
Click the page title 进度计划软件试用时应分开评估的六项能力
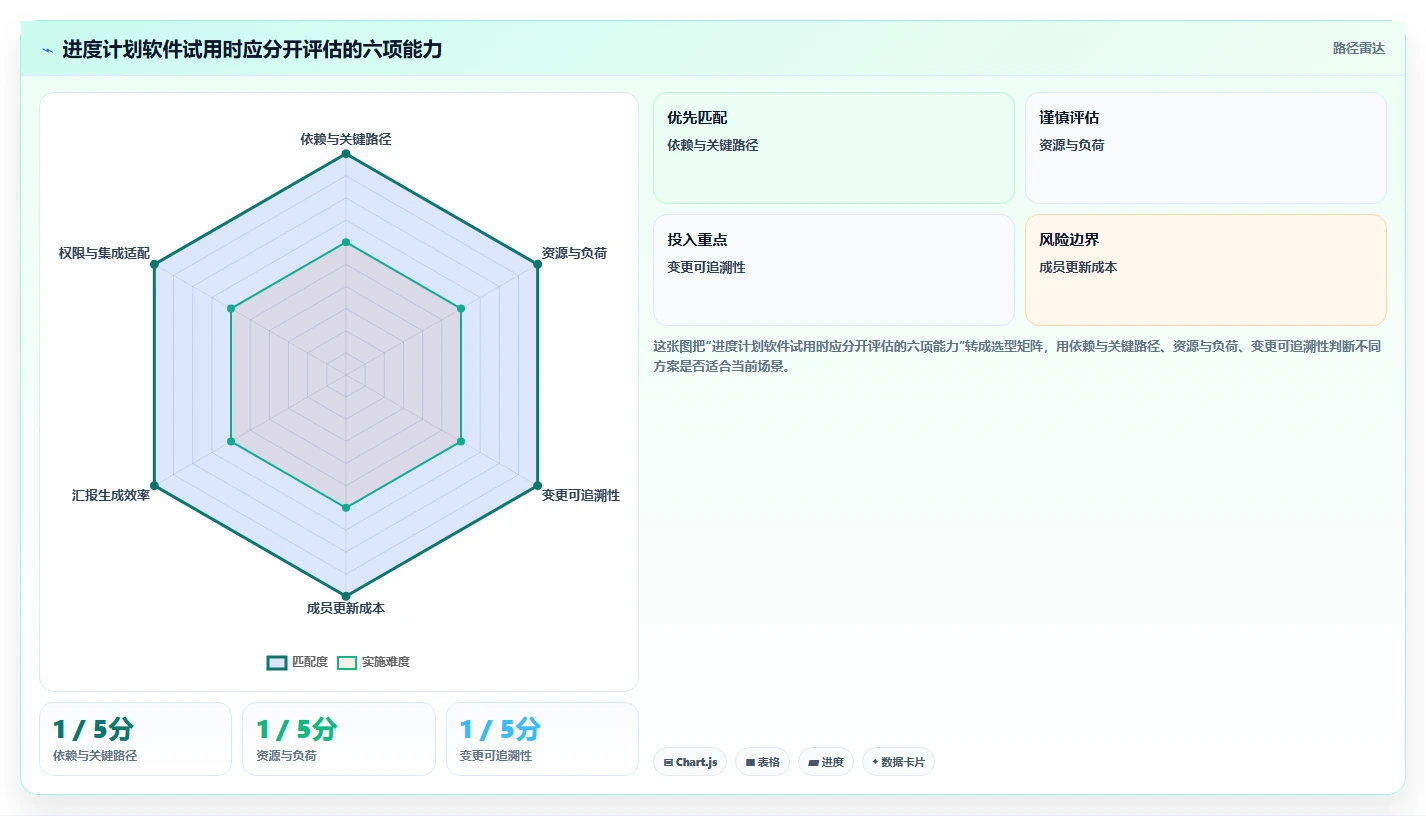[x=252, y=50]
